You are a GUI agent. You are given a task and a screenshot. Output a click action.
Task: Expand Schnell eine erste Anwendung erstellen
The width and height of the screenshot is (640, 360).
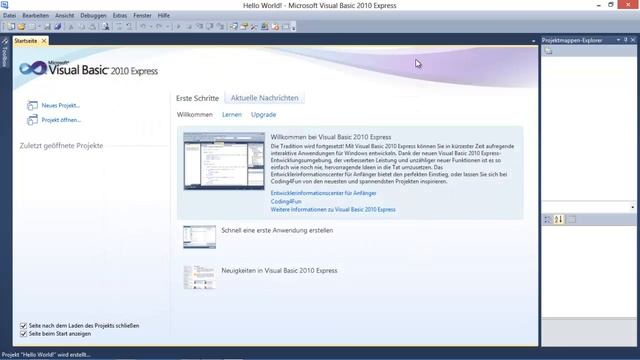277,230
